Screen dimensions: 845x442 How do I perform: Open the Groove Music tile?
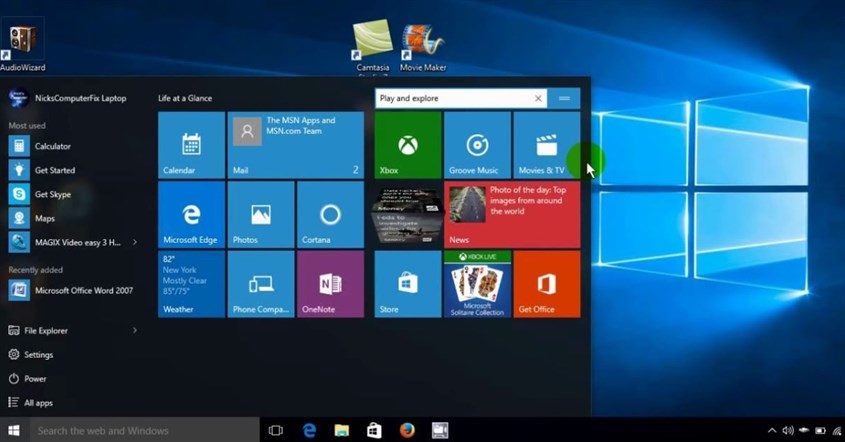click(x=477, y=145)
